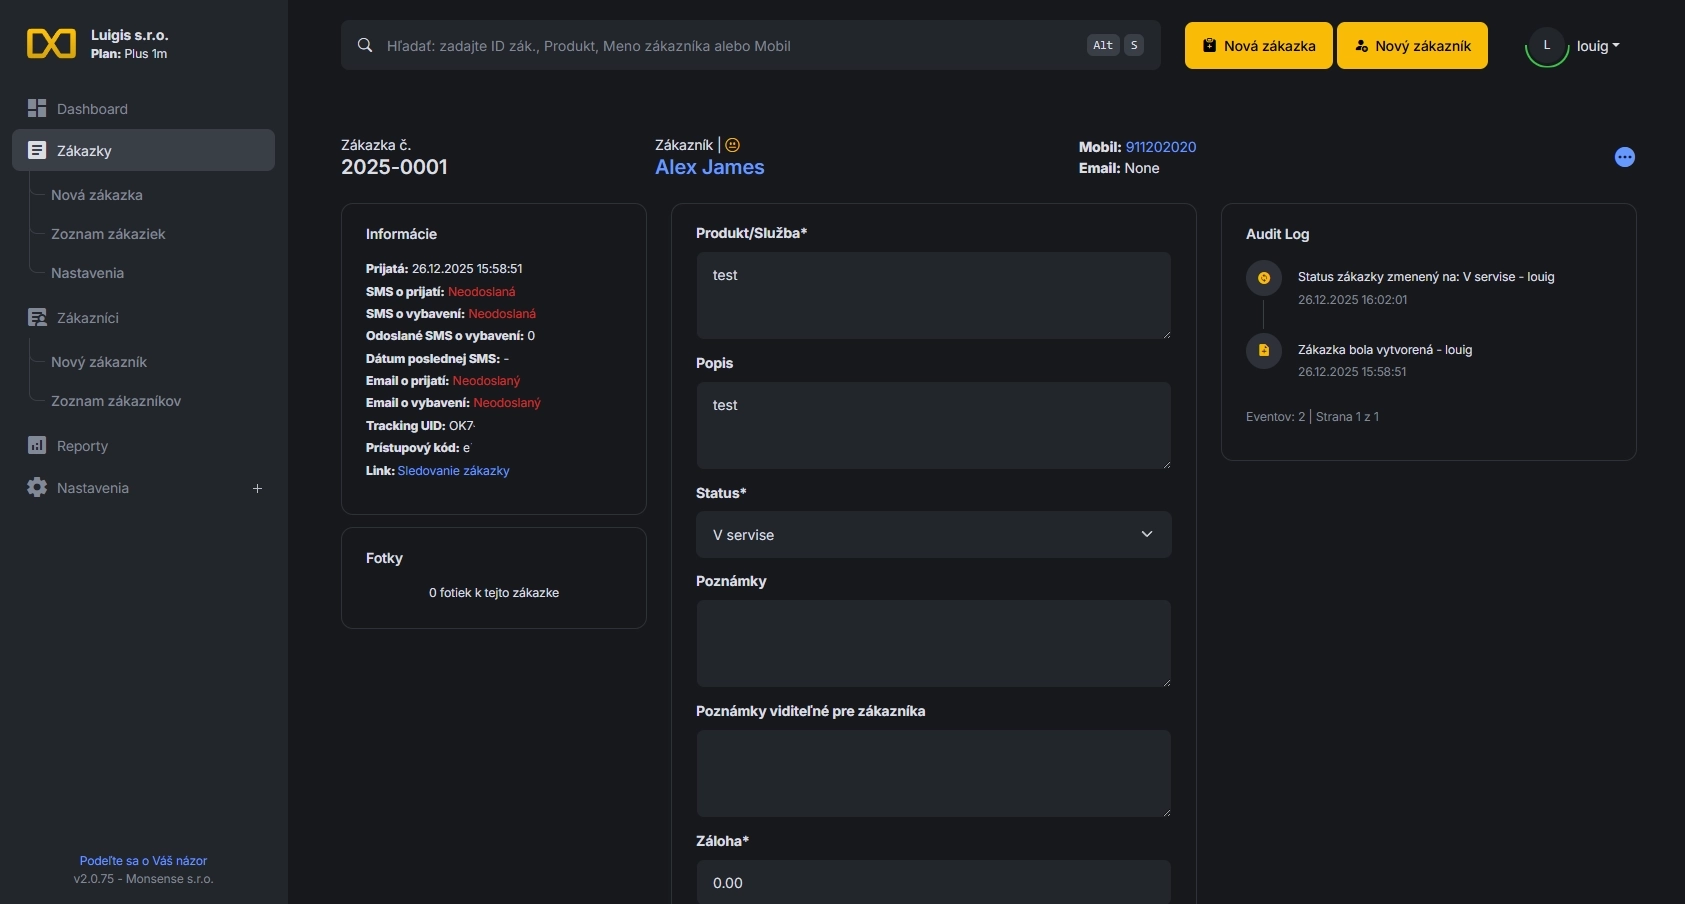Click the blue three-dots options icon
This screenshot has height=904, width=1685.
pos(1624,157)
